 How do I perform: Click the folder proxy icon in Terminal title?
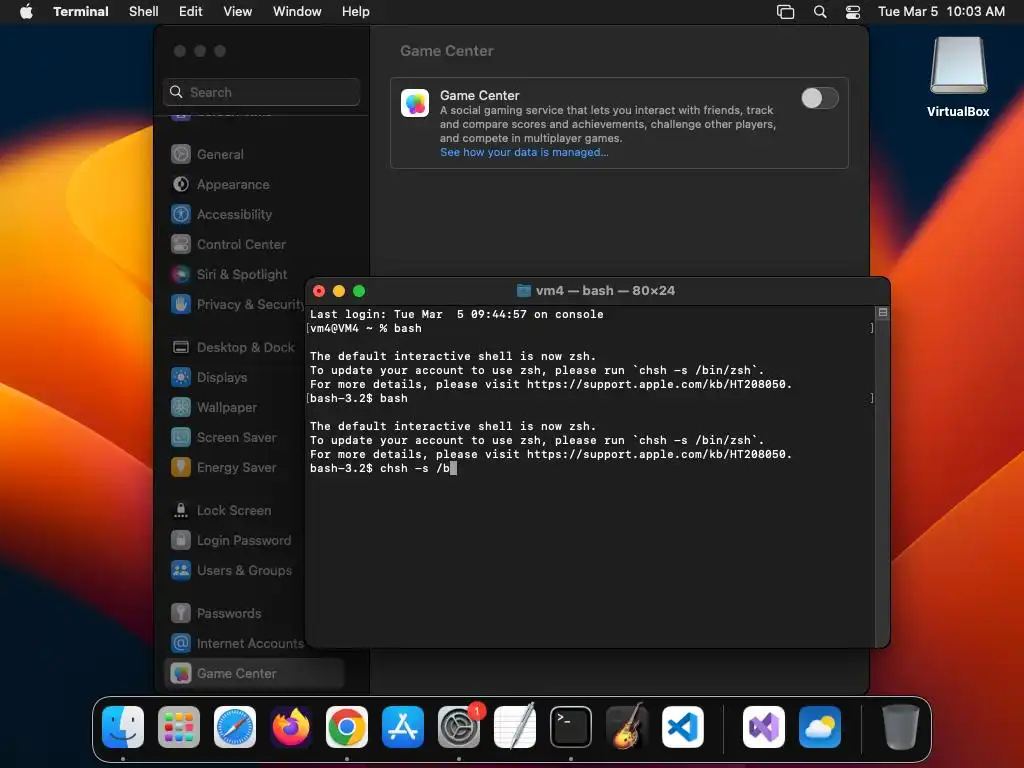(x=524, y=291)
